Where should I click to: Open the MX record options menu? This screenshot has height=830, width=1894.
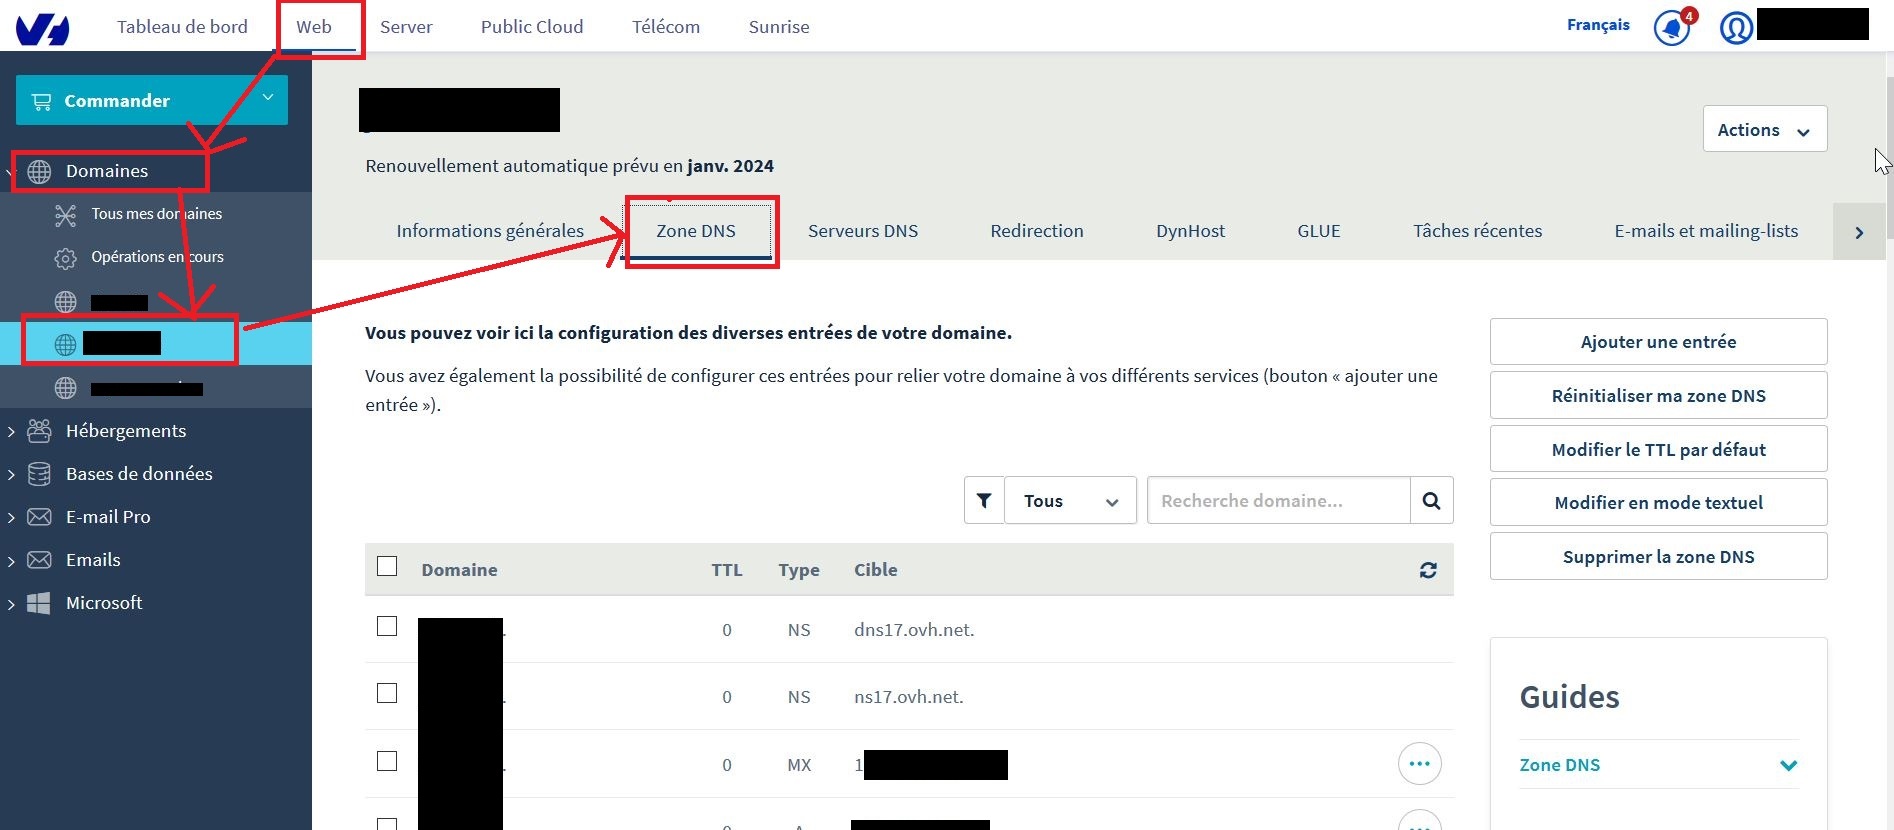coord(1419,765)
